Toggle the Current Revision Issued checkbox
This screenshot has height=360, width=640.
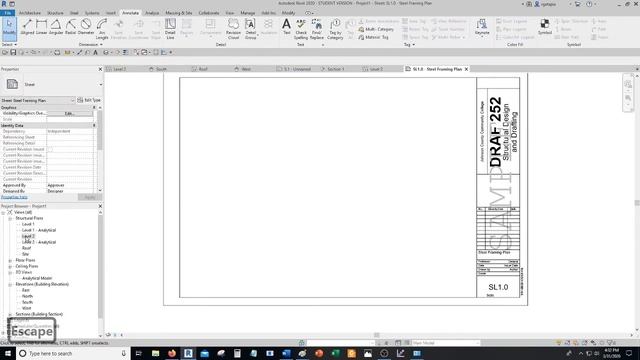(50, 149)
